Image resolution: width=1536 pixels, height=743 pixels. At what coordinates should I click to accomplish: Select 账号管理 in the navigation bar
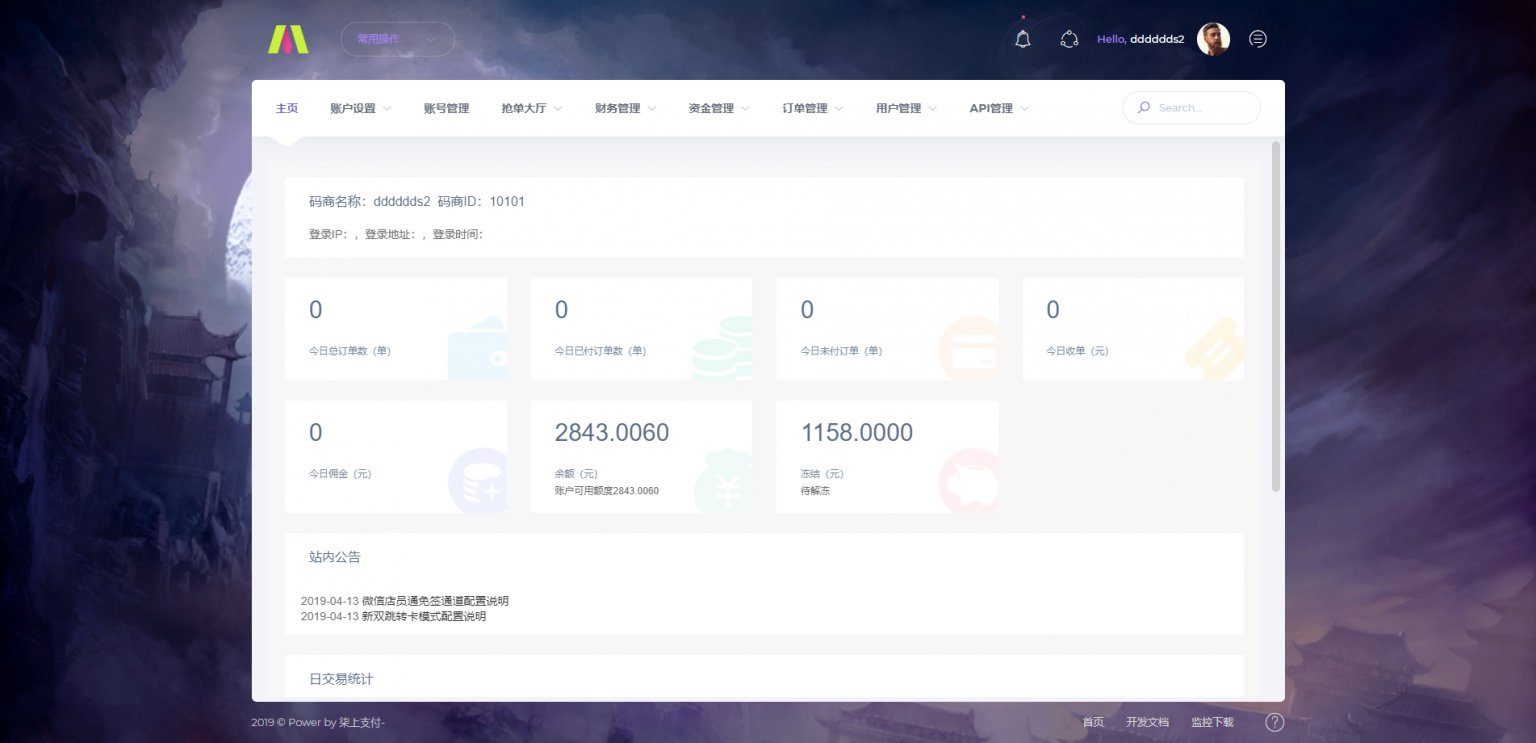[446, 107]
